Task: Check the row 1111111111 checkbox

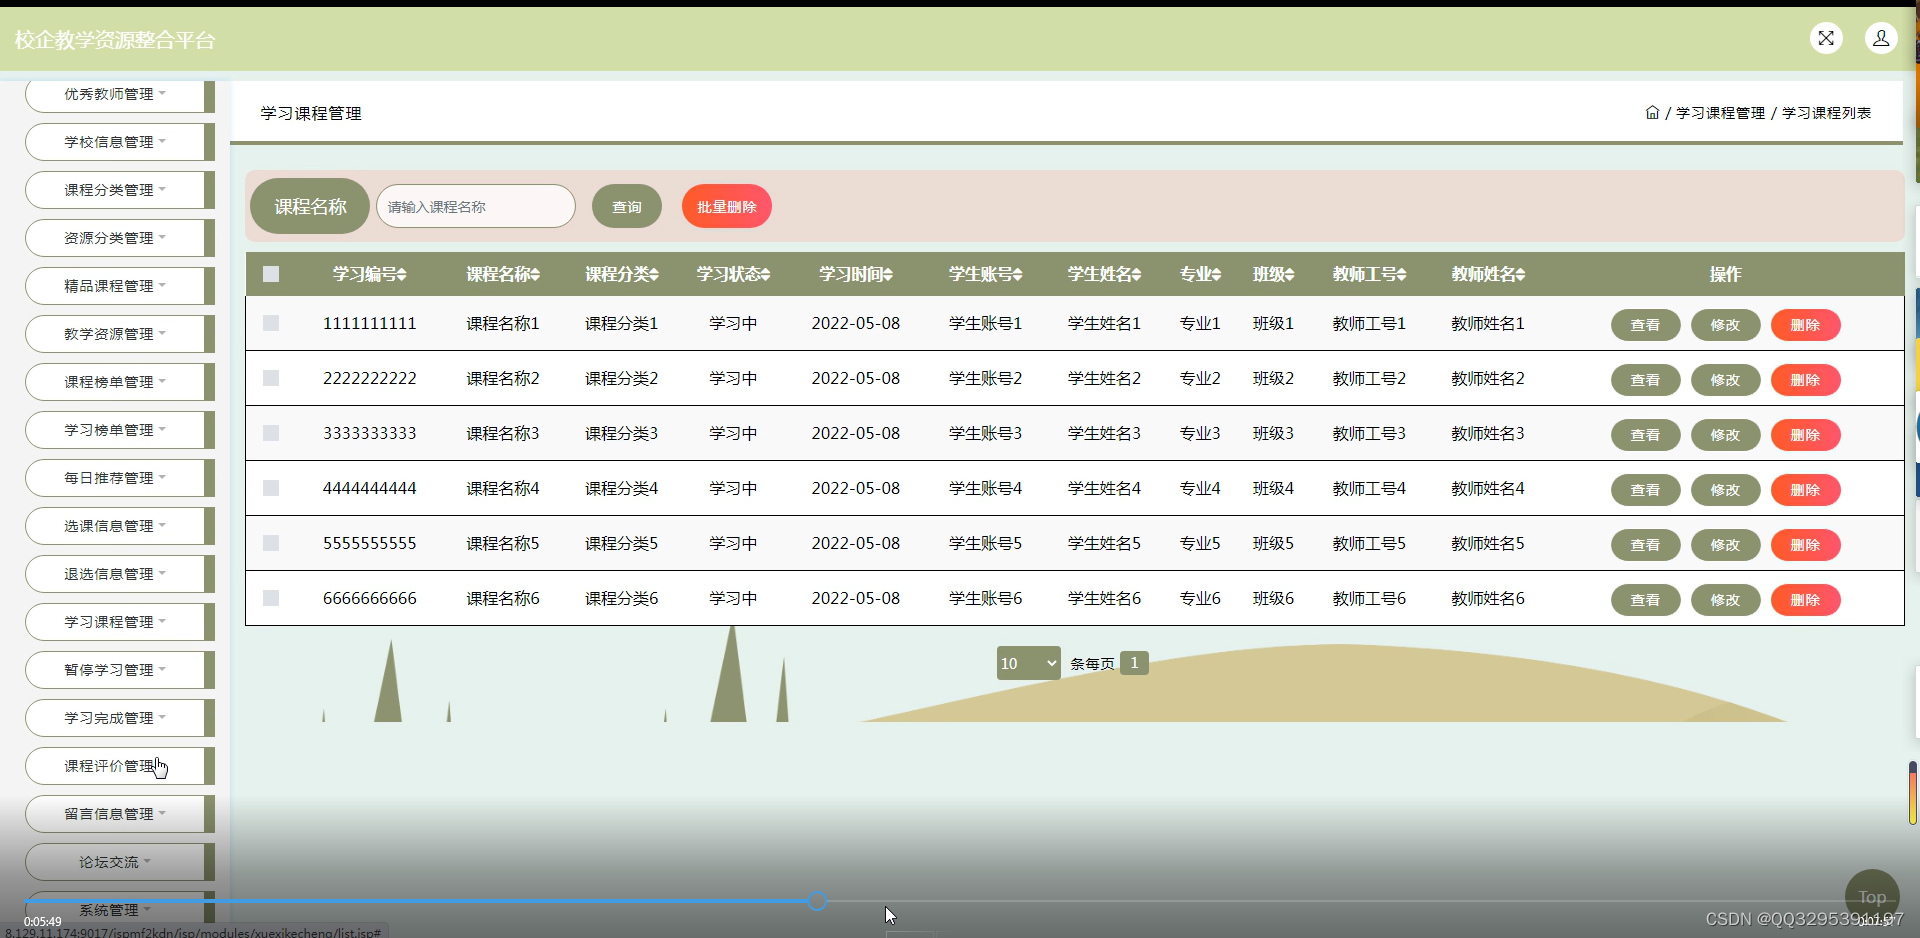Action: tap(271, 323)
